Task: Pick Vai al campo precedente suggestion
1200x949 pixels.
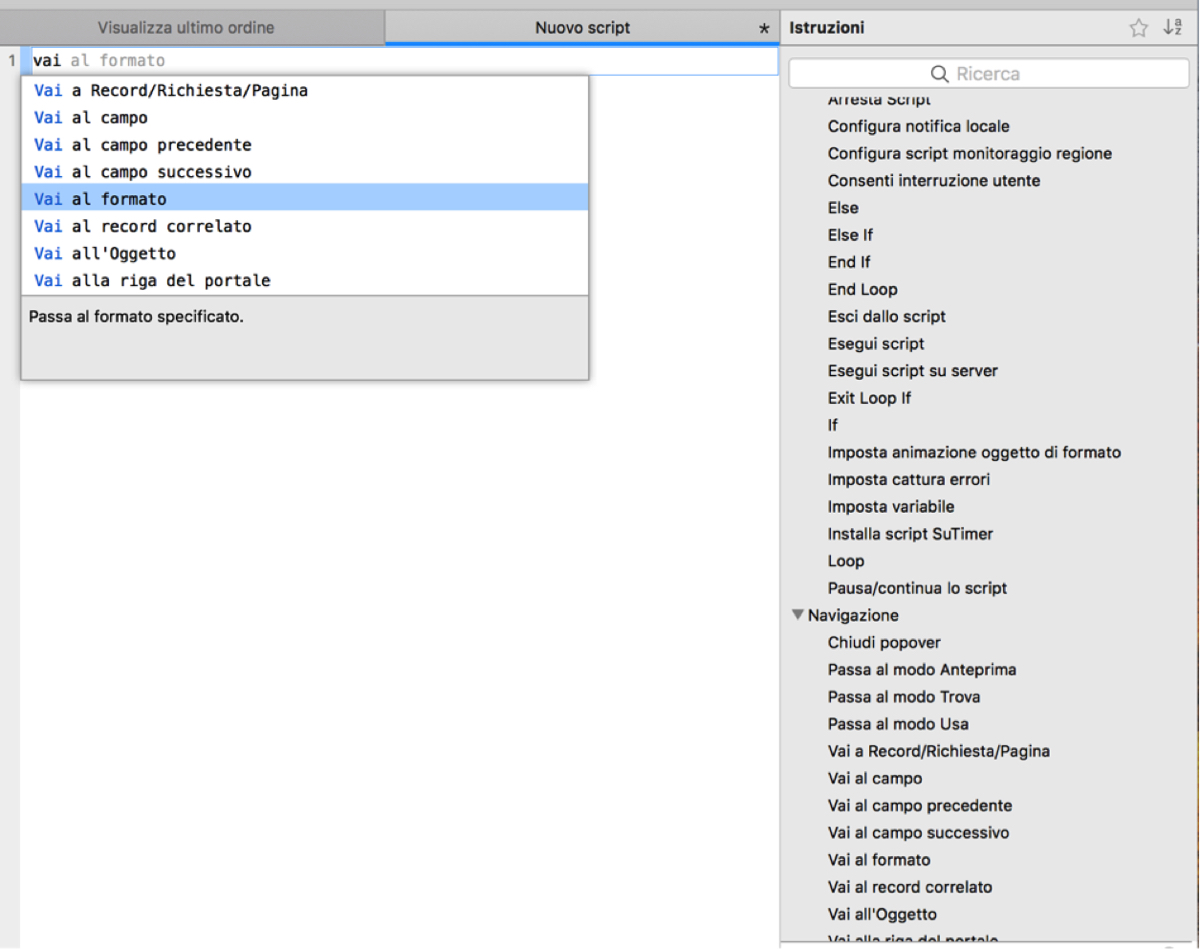Action: tap(304, 145)
